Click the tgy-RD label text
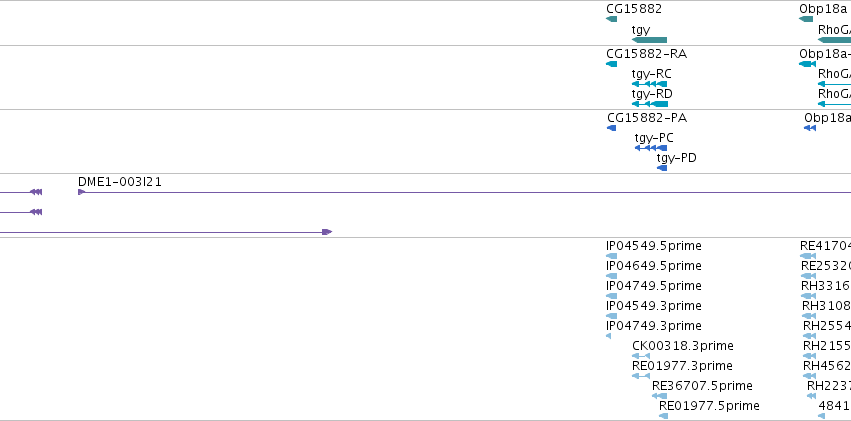The width and height of the screenshot is (851, 421). [652, 94]
